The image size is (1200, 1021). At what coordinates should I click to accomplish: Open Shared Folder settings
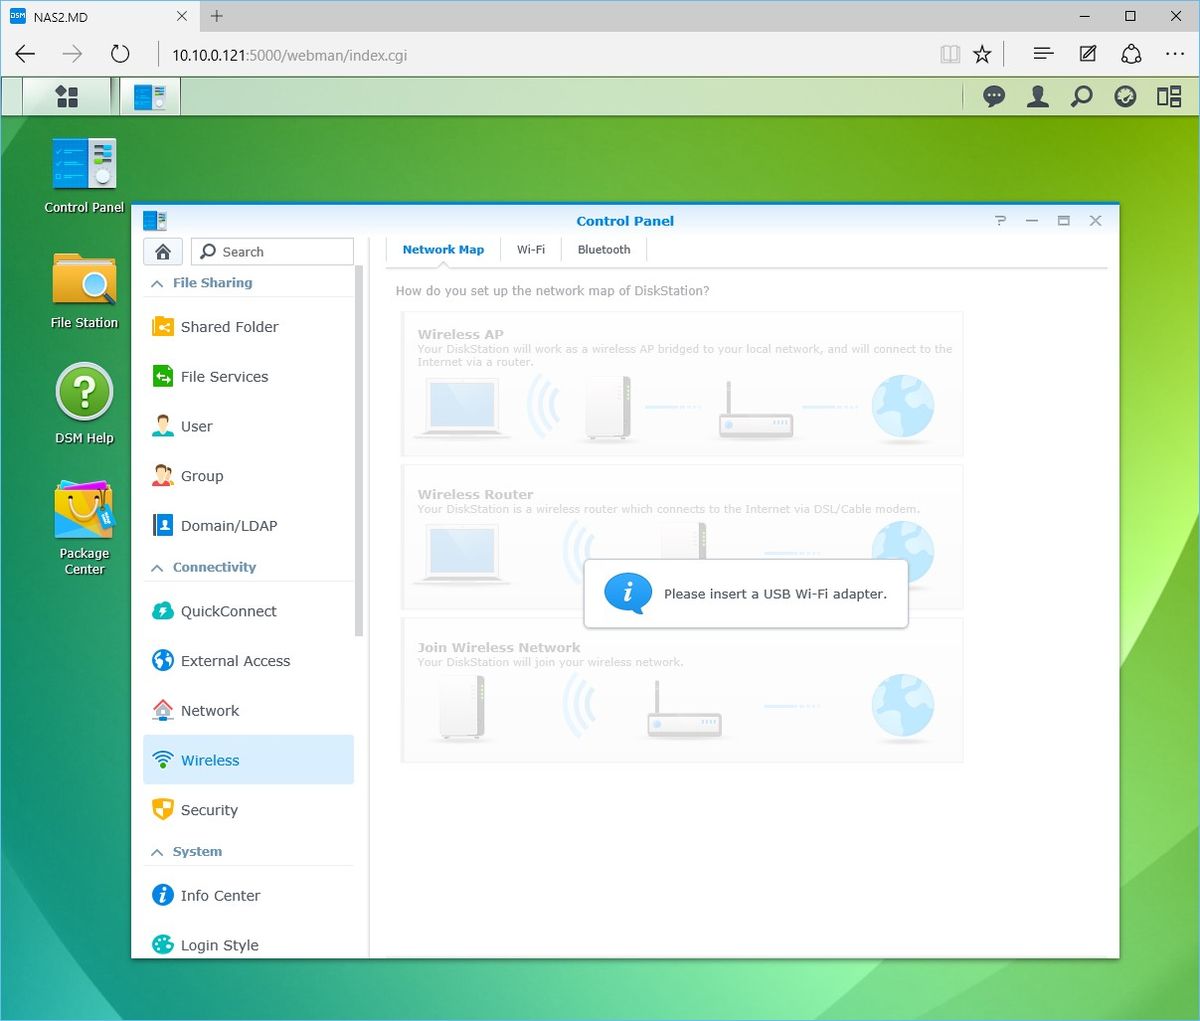pyautogui.click(x=249, y=327)
